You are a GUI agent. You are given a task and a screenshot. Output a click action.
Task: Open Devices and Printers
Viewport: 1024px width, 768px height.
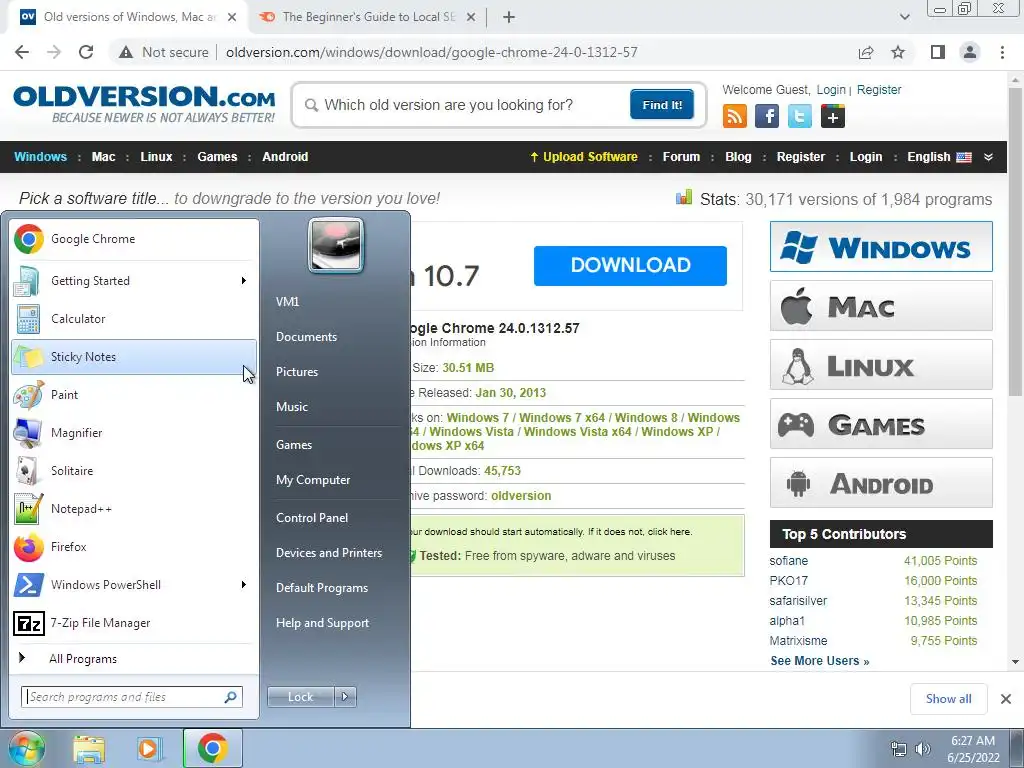click(329, 552)
